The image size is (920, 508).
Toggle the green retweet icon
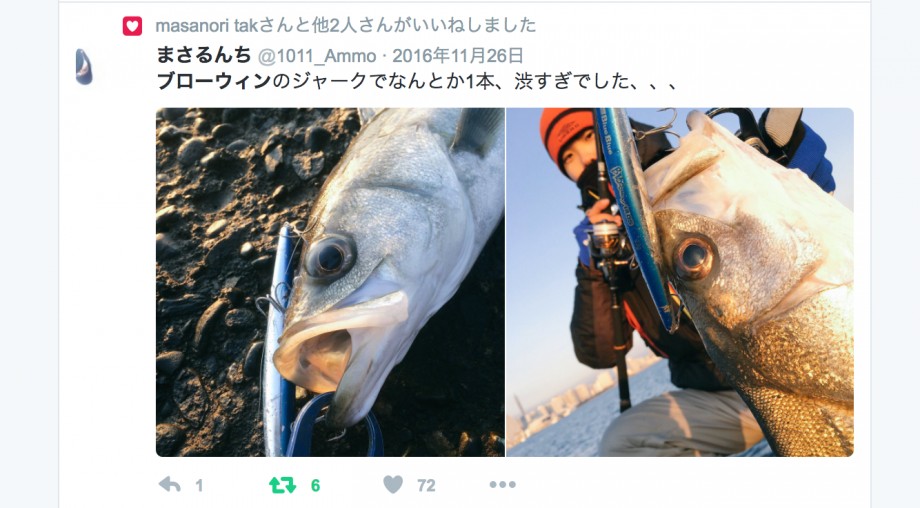click(282, 485)
